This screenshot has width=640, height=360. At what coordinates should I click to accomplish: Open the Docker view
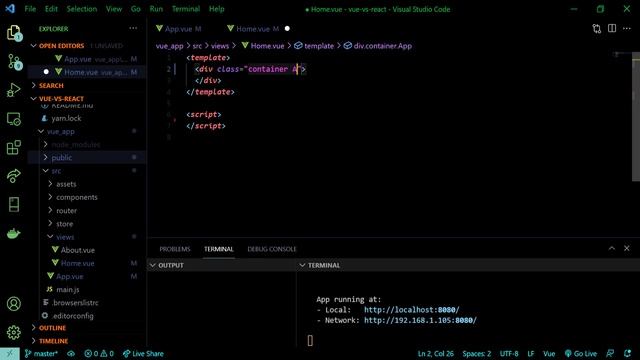click(14, 233)
